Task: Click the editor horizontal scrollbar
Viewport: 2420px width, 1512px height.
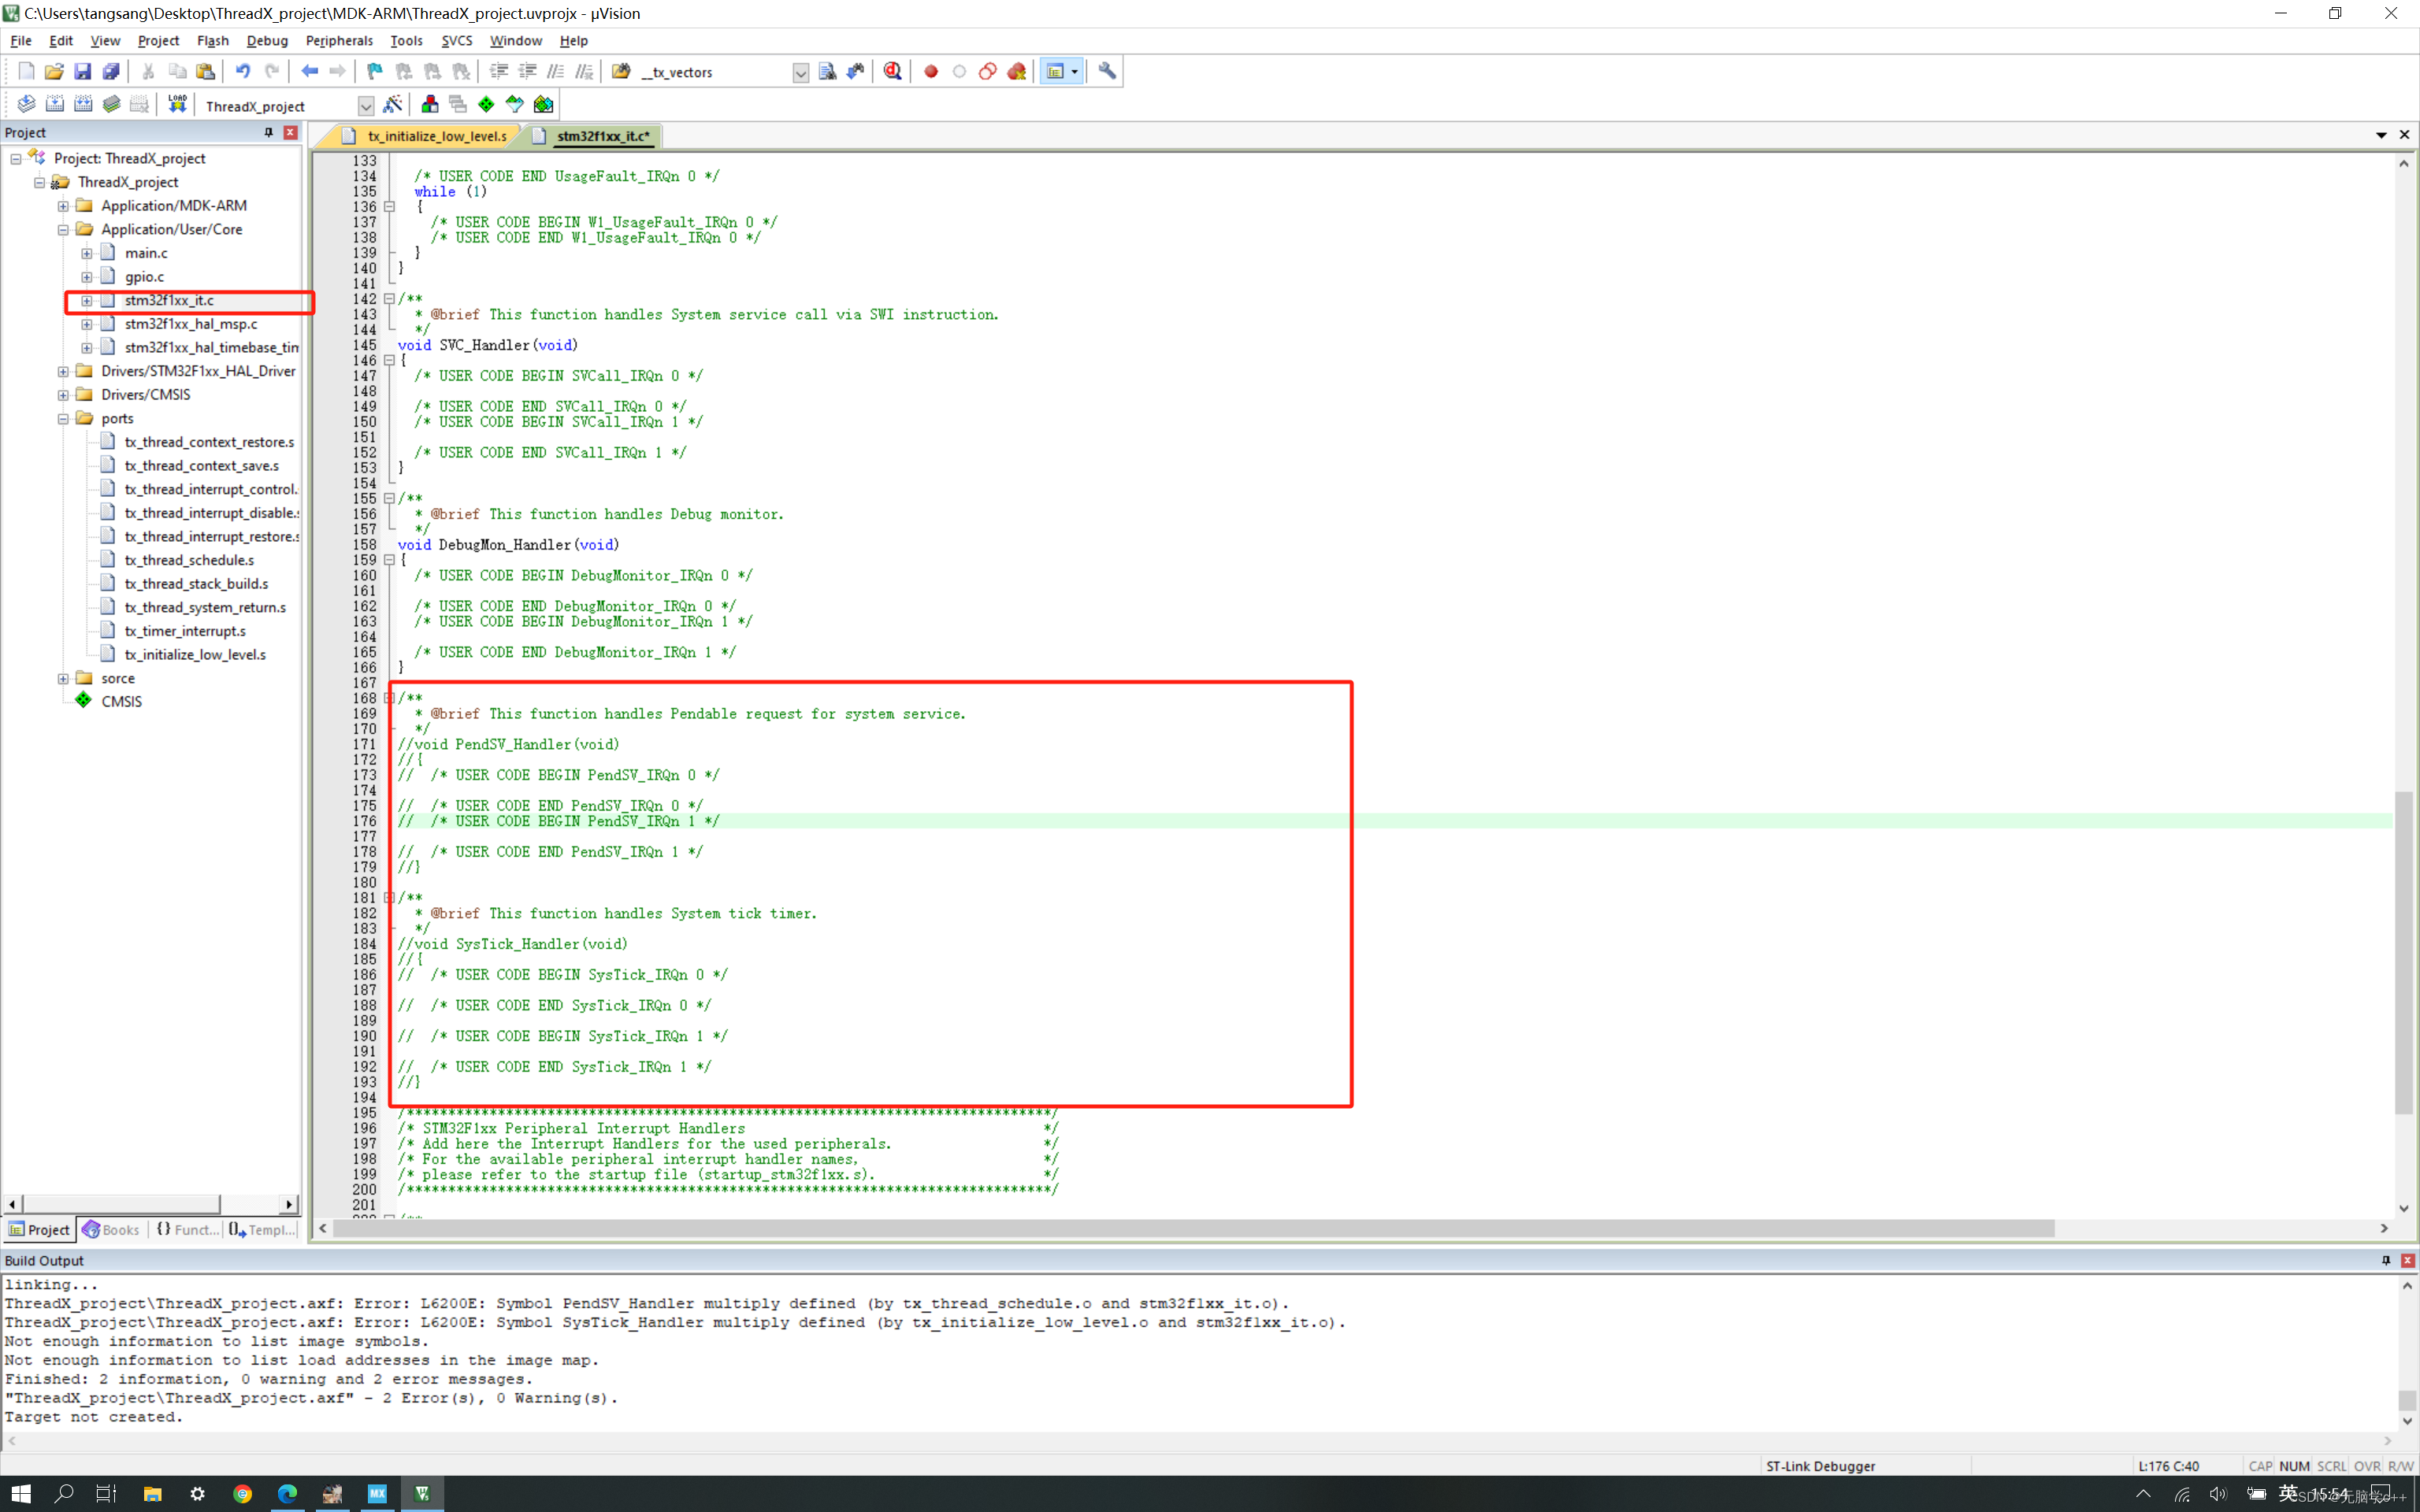Action: [x=1190, y=1228]
